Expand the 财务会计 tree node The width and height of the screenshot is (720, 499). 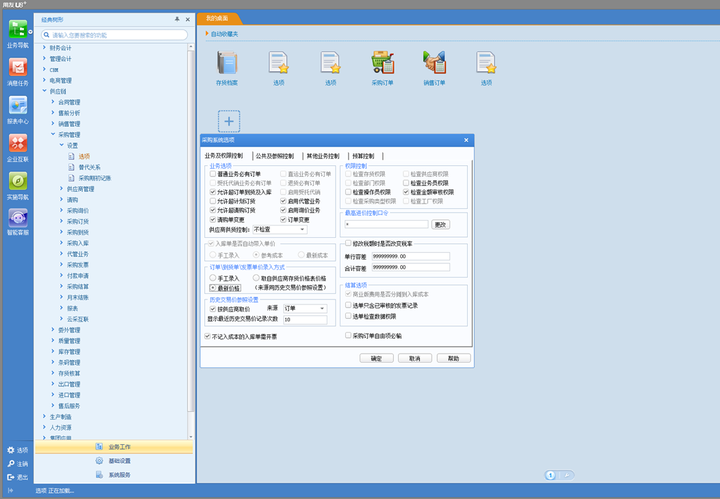point(44,47)
